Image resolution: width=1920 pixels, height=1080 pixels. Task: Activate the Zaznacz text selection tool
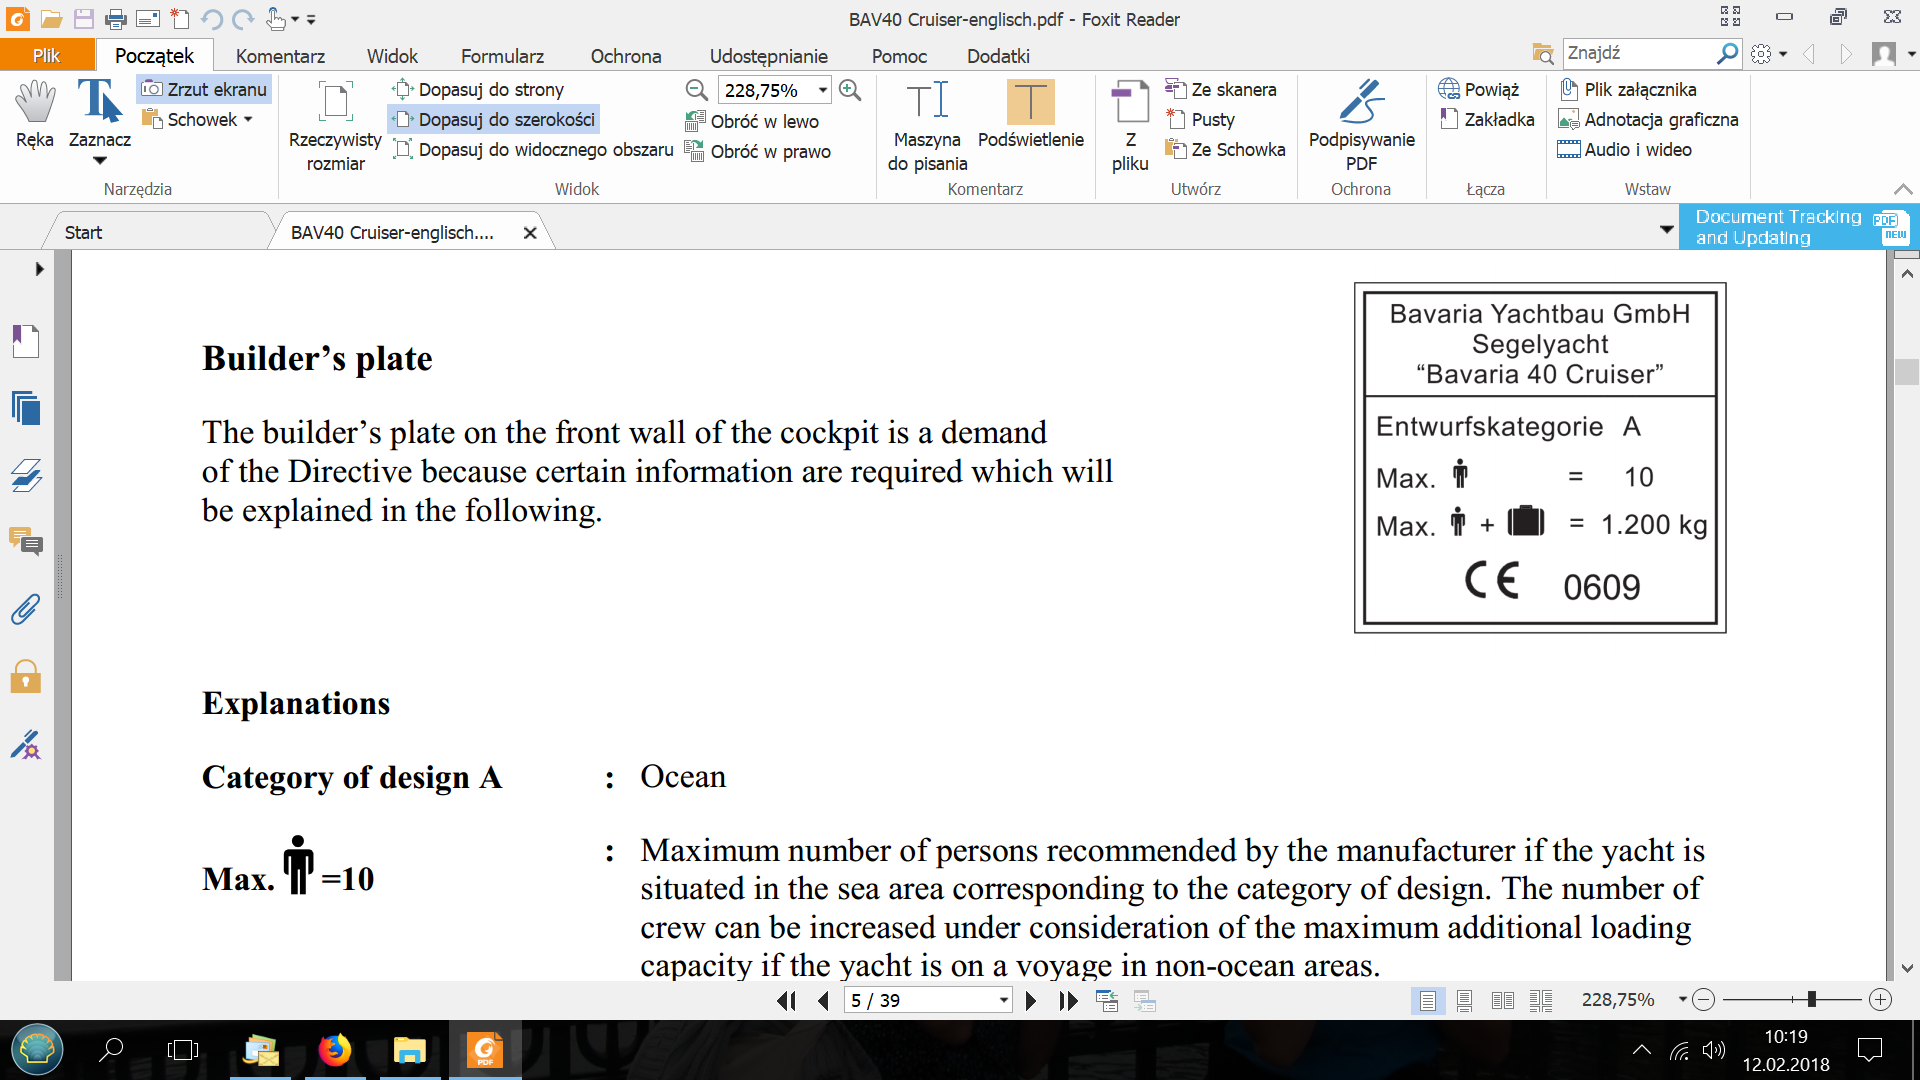99,120
